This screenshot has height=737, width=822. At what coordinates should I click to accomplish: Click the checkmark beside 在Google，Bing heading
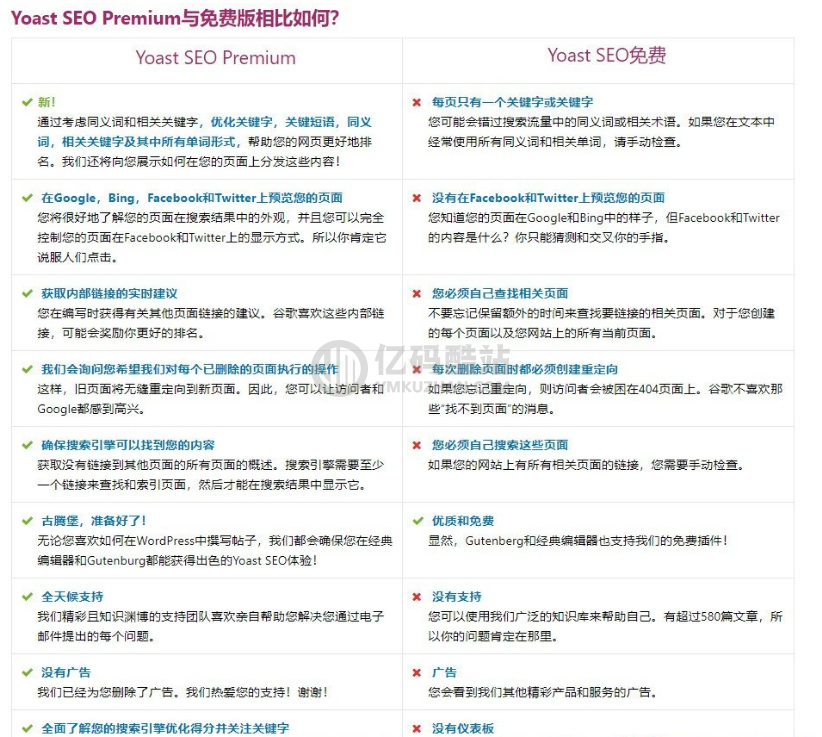coord(27,198)
